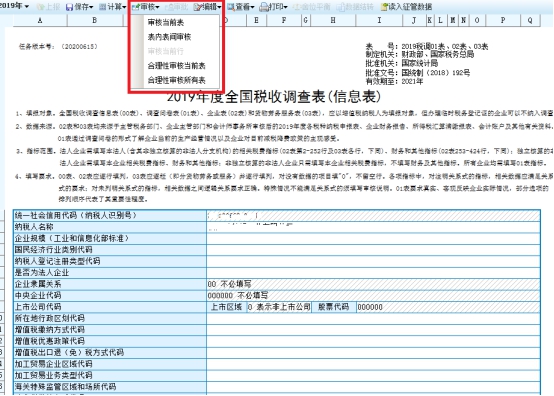Click the 审核 audit toolbar icon
Image resolution: width=554 pixels, height=396 pixels.
tap(136, 7)
